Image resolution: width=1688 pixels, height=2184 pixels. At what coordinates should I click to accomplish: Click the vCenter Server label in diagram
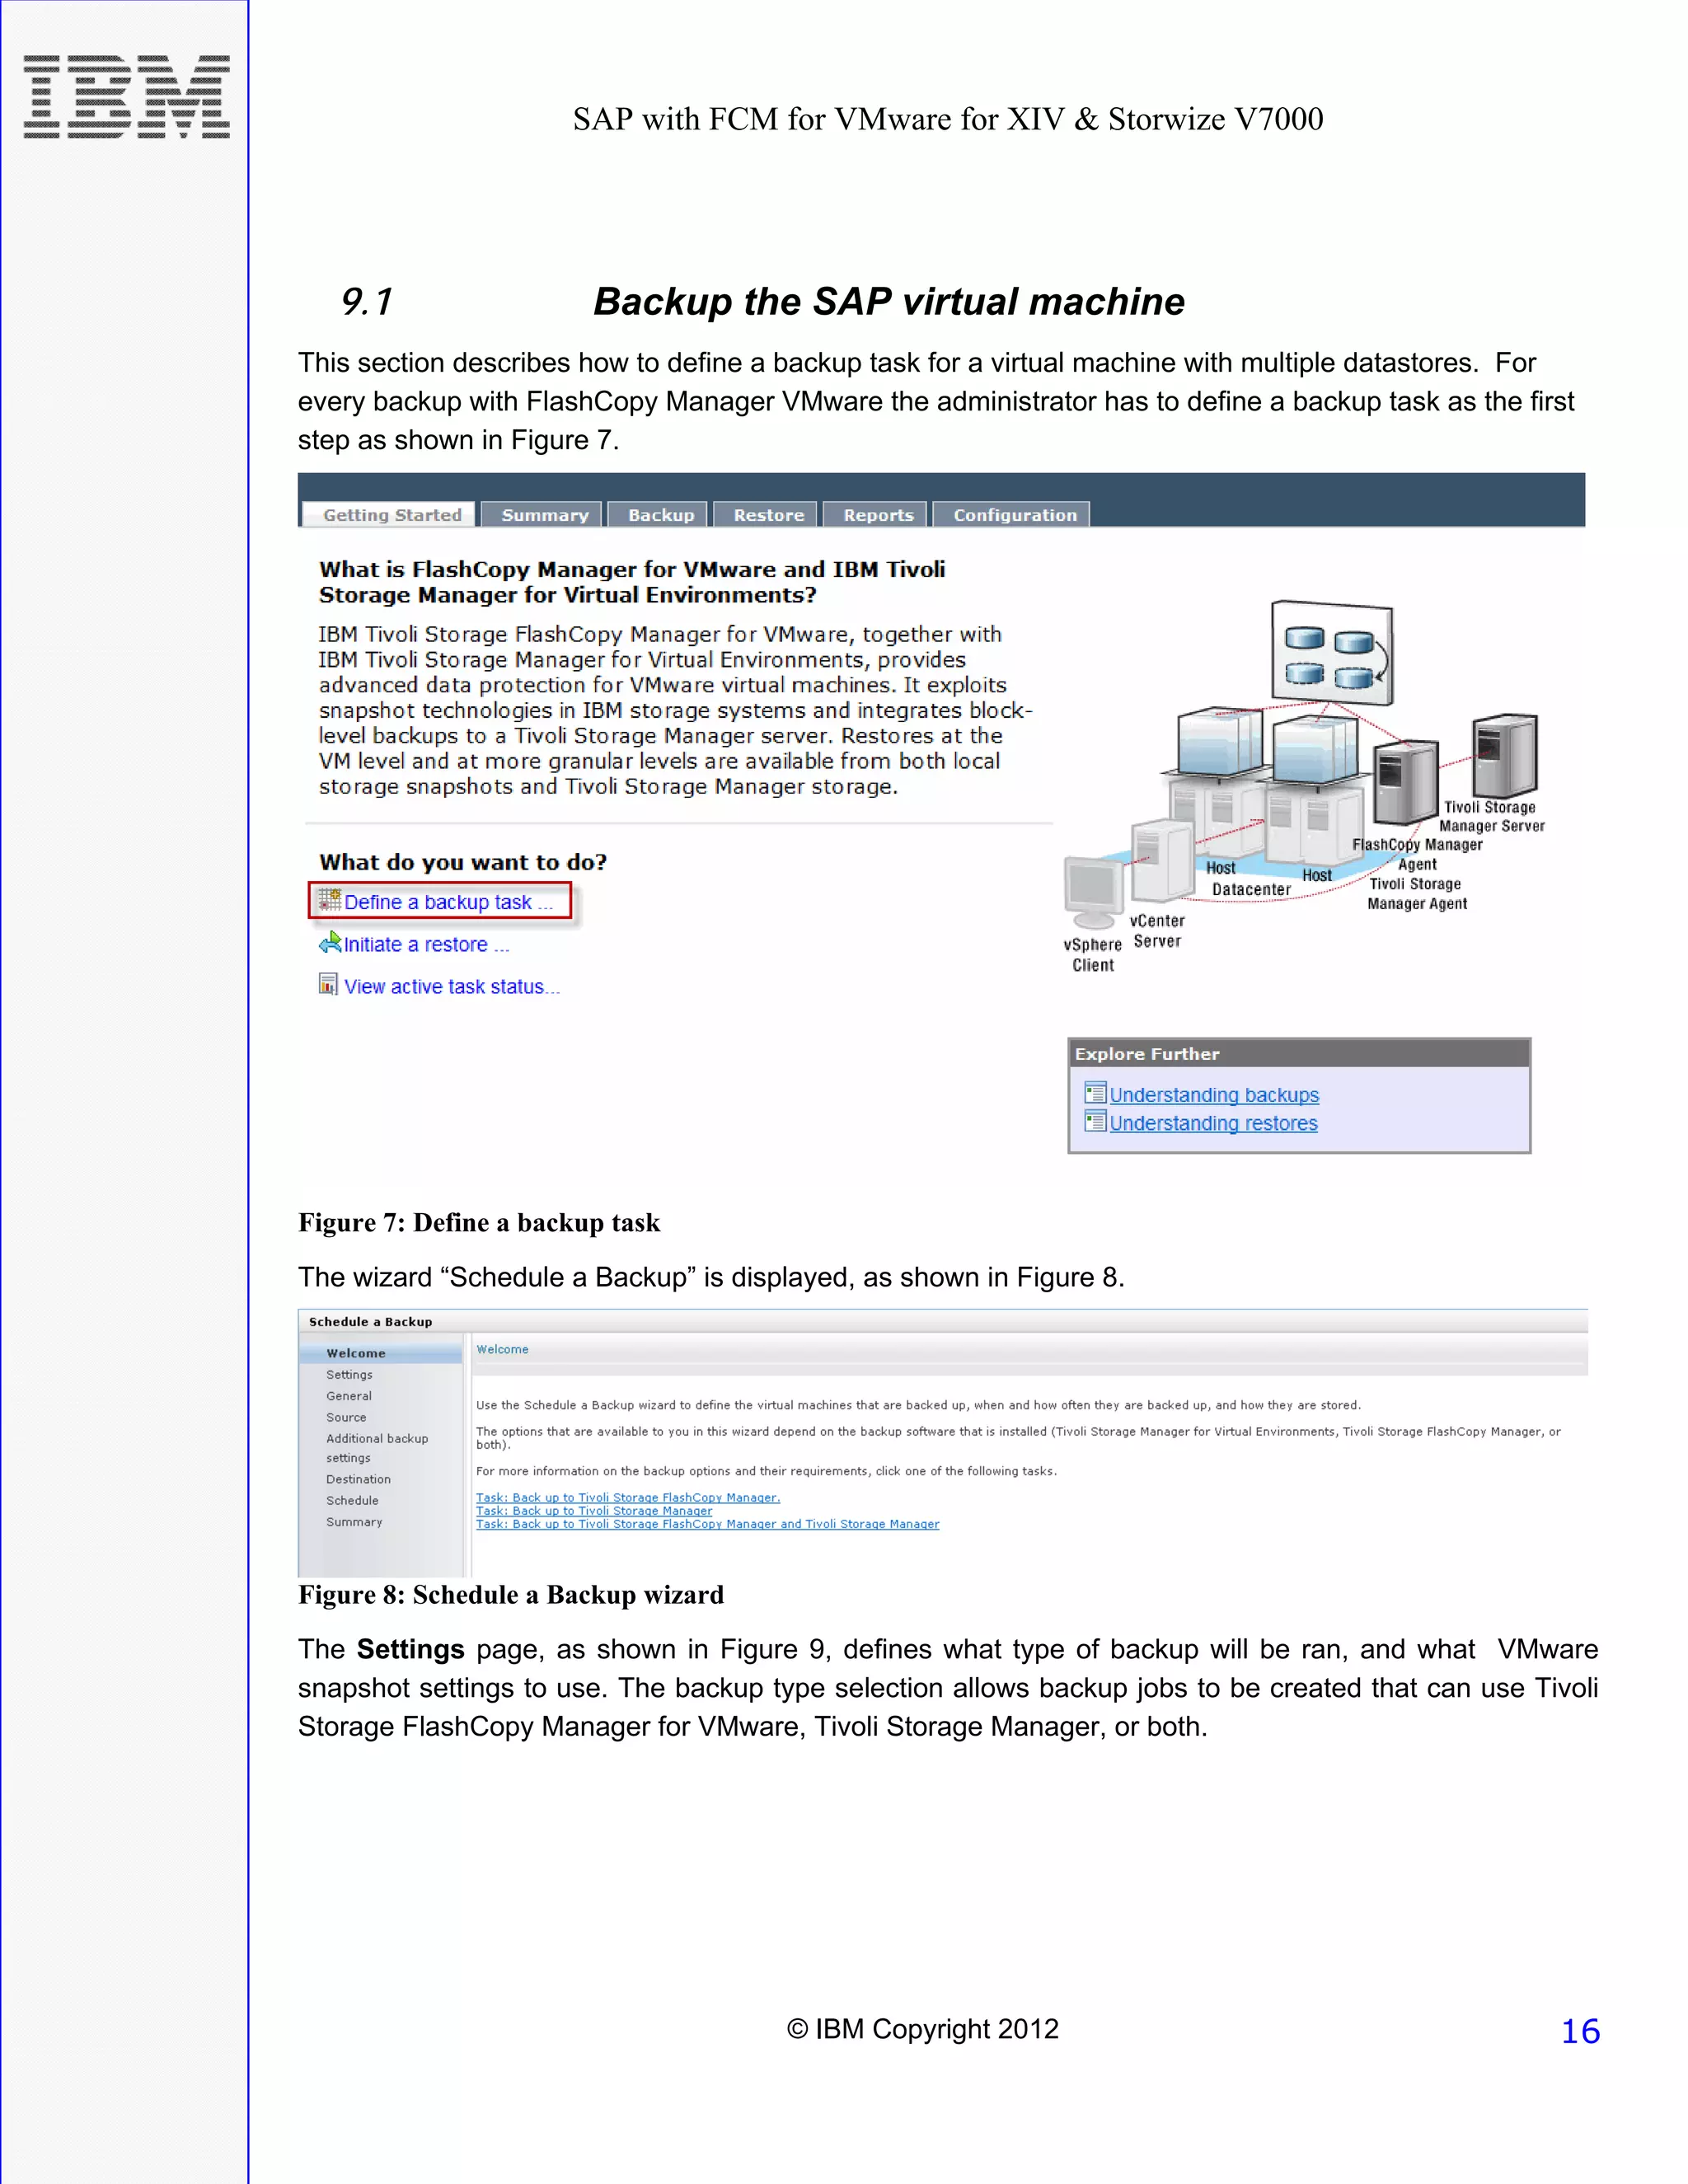click(x=1157, y=931)
